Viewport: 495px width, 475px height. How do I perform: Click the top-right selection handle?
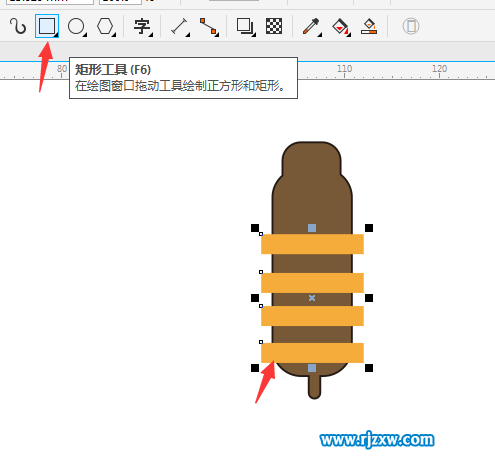pyautogui.click(x=369, y=228)
